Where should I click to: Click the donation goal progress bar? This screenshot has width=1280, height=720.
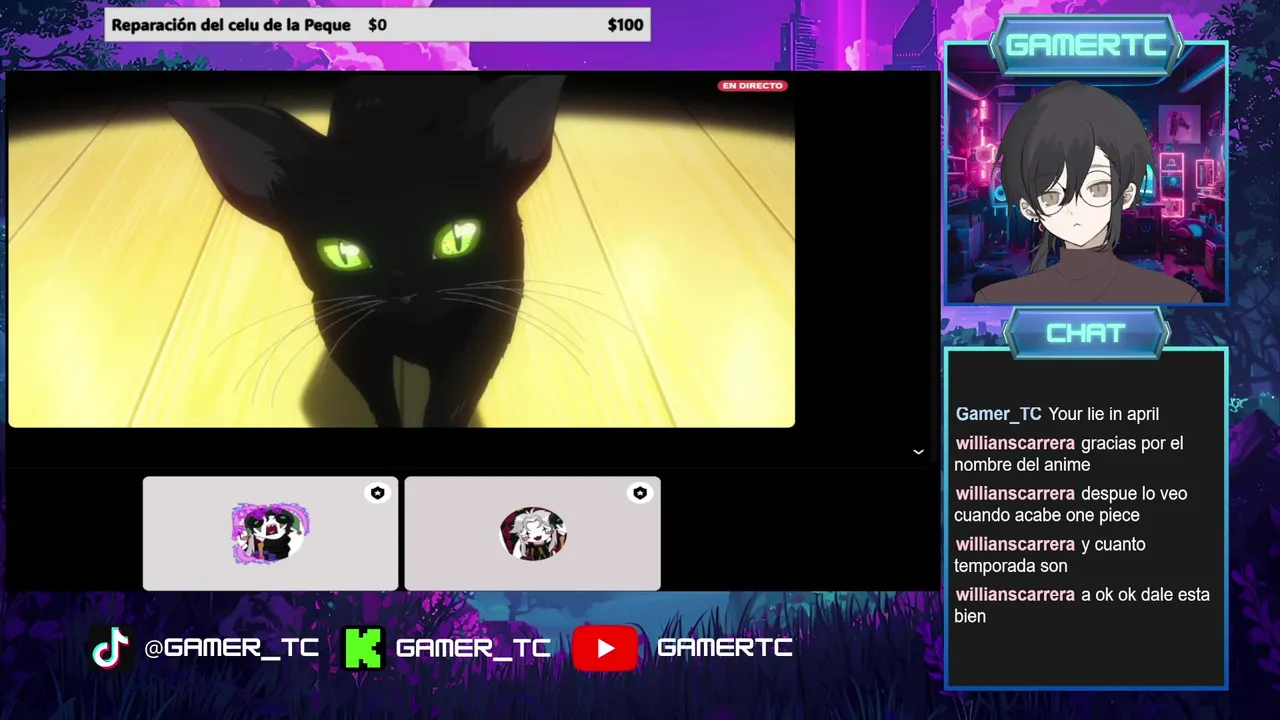[378, 25]
